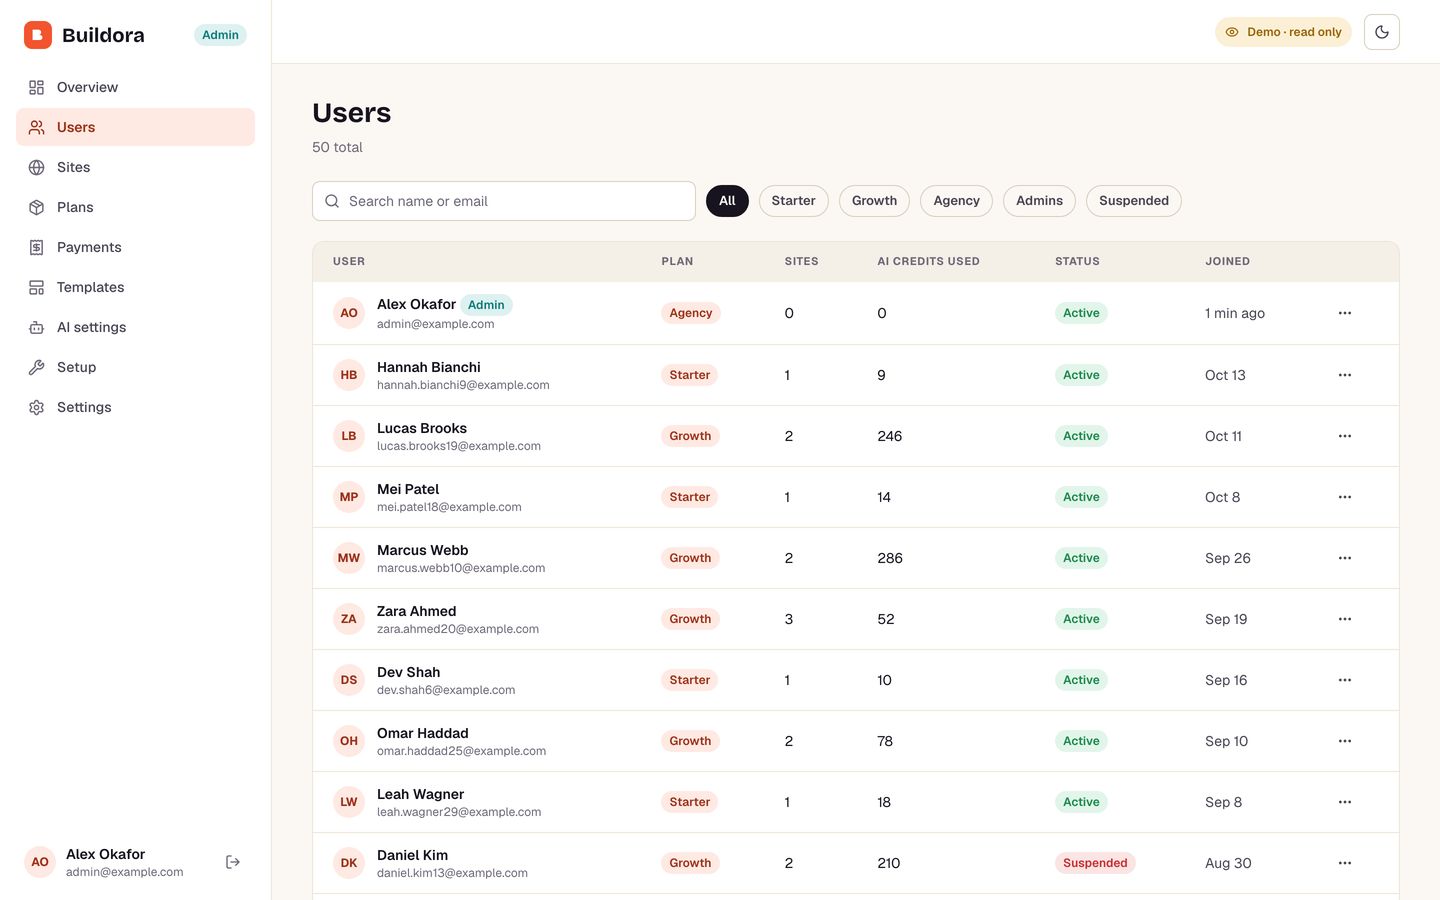Image resolution: width=1440 pixels, height=900 pixels.
Task: Click the DK avatar for Daniel Kim
Action: [x=349, y=863]
